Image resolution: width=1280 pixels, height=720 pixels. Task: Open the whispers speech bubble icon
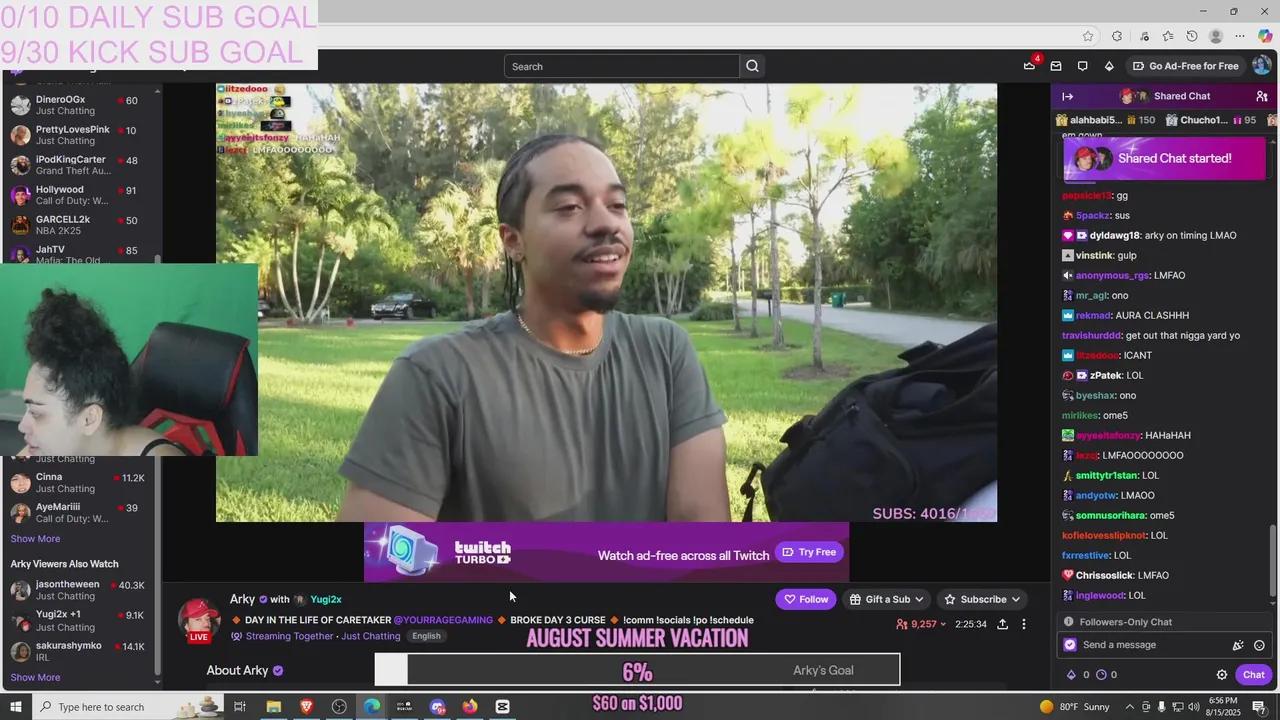tap(1082, 66)
